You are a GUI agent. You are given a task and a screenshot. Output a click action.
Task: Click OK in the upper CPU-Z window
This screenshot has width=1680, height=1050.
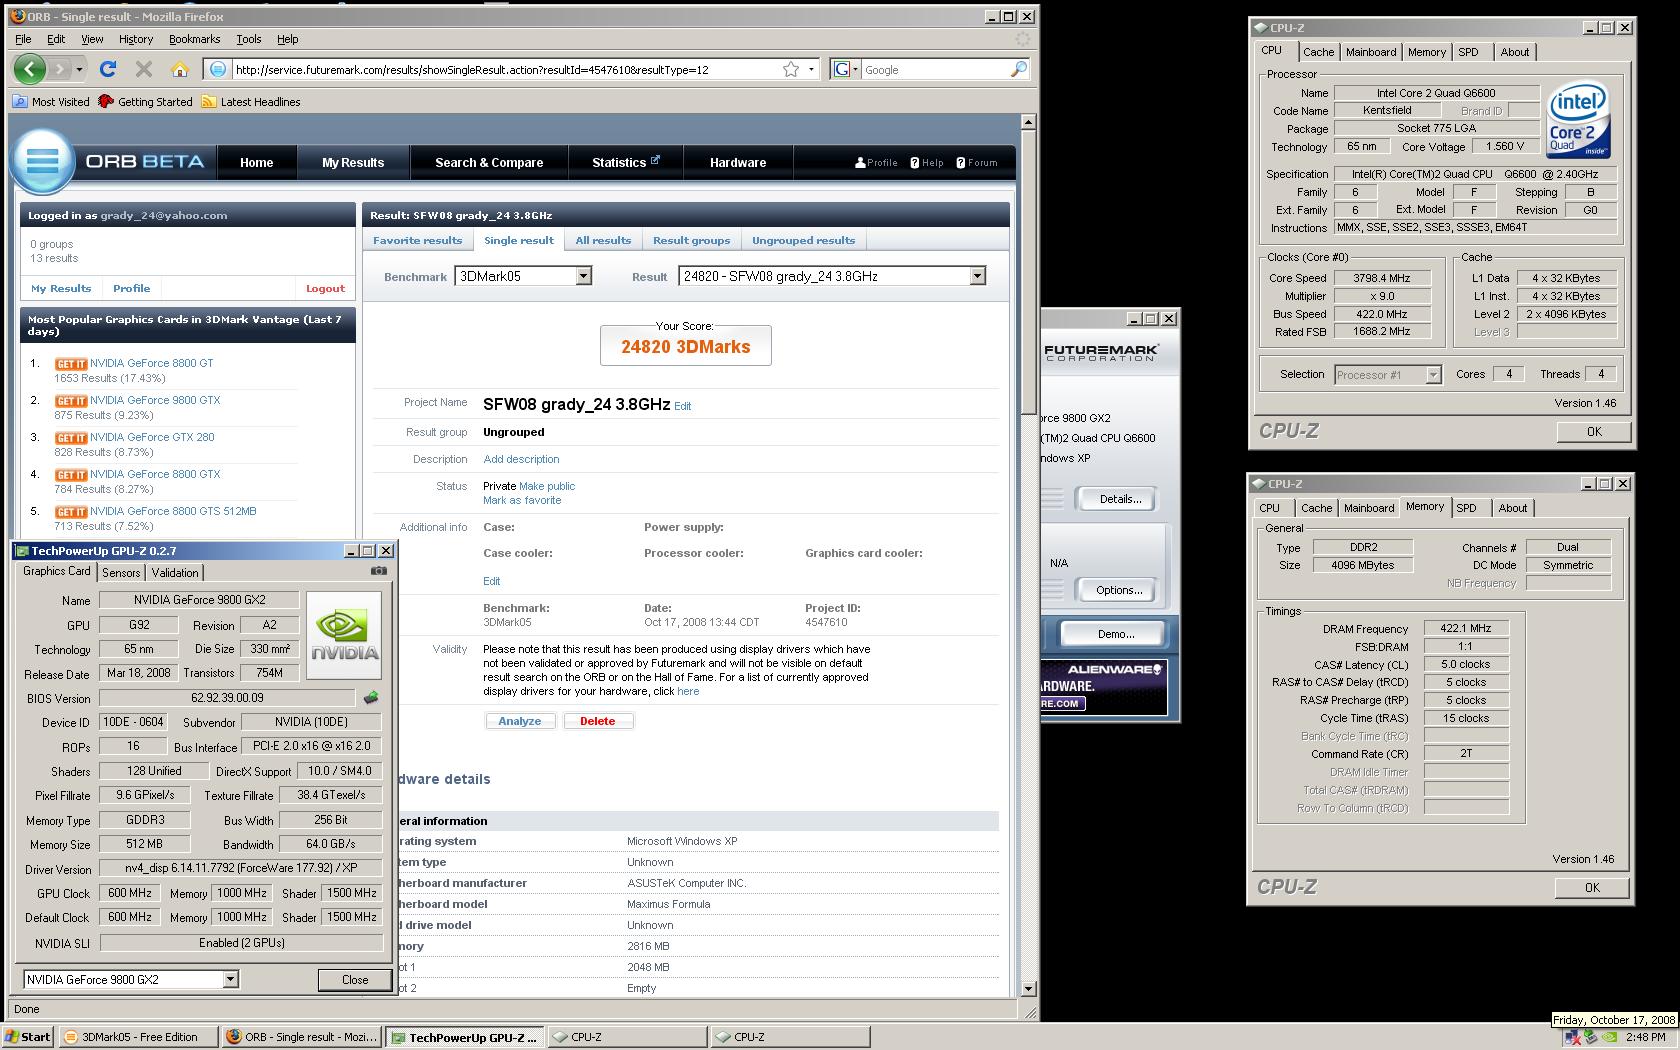click(1594, 432)
